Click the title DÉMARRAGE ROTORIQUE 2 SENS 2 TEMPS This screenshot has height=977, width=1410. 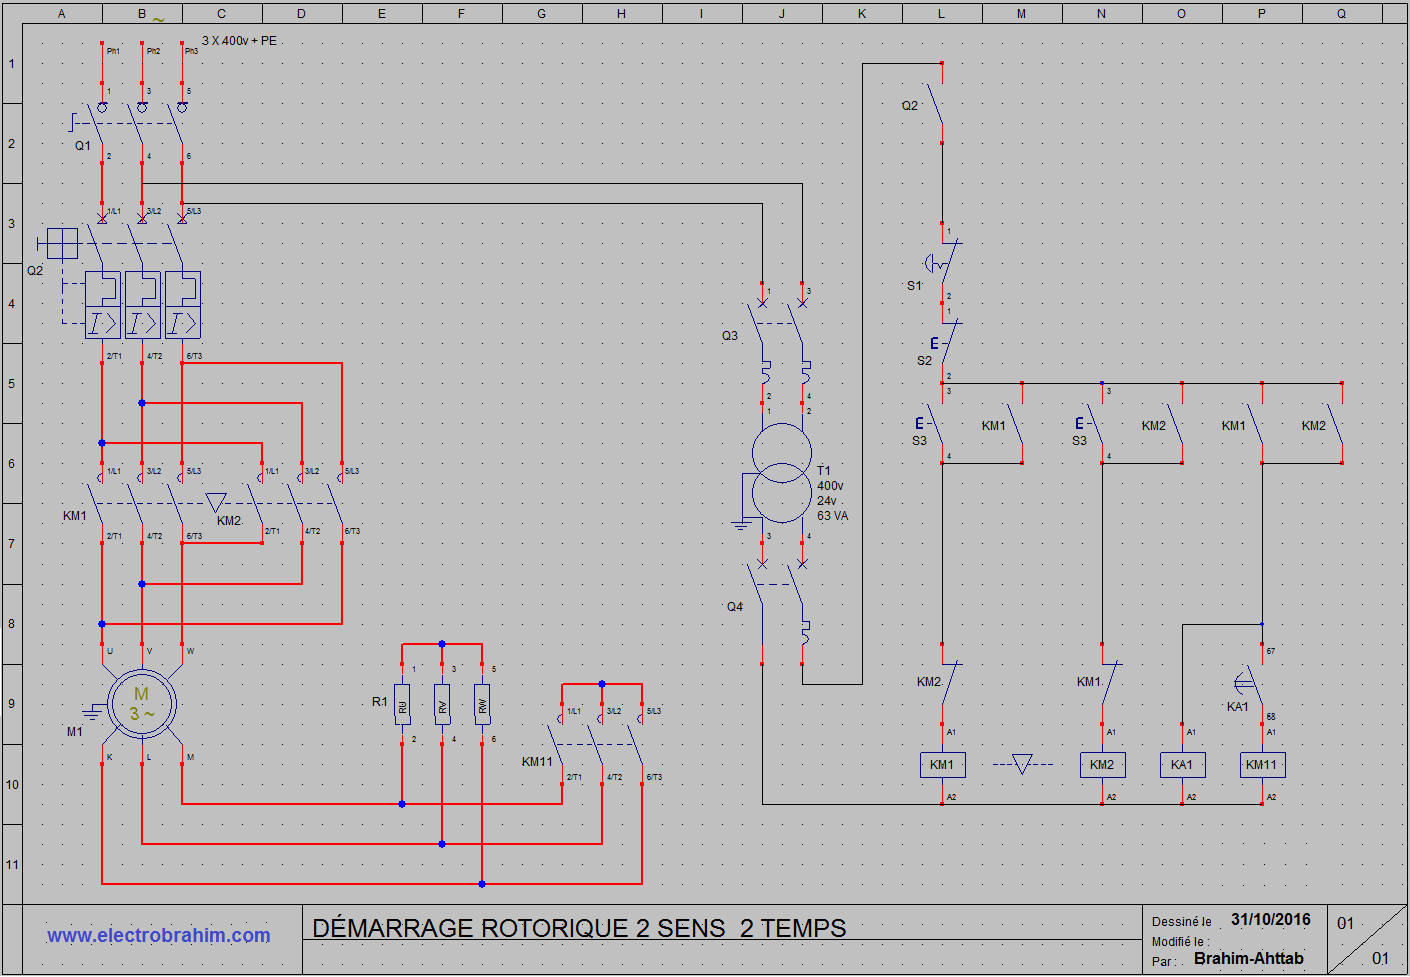[x=579, y=928]
